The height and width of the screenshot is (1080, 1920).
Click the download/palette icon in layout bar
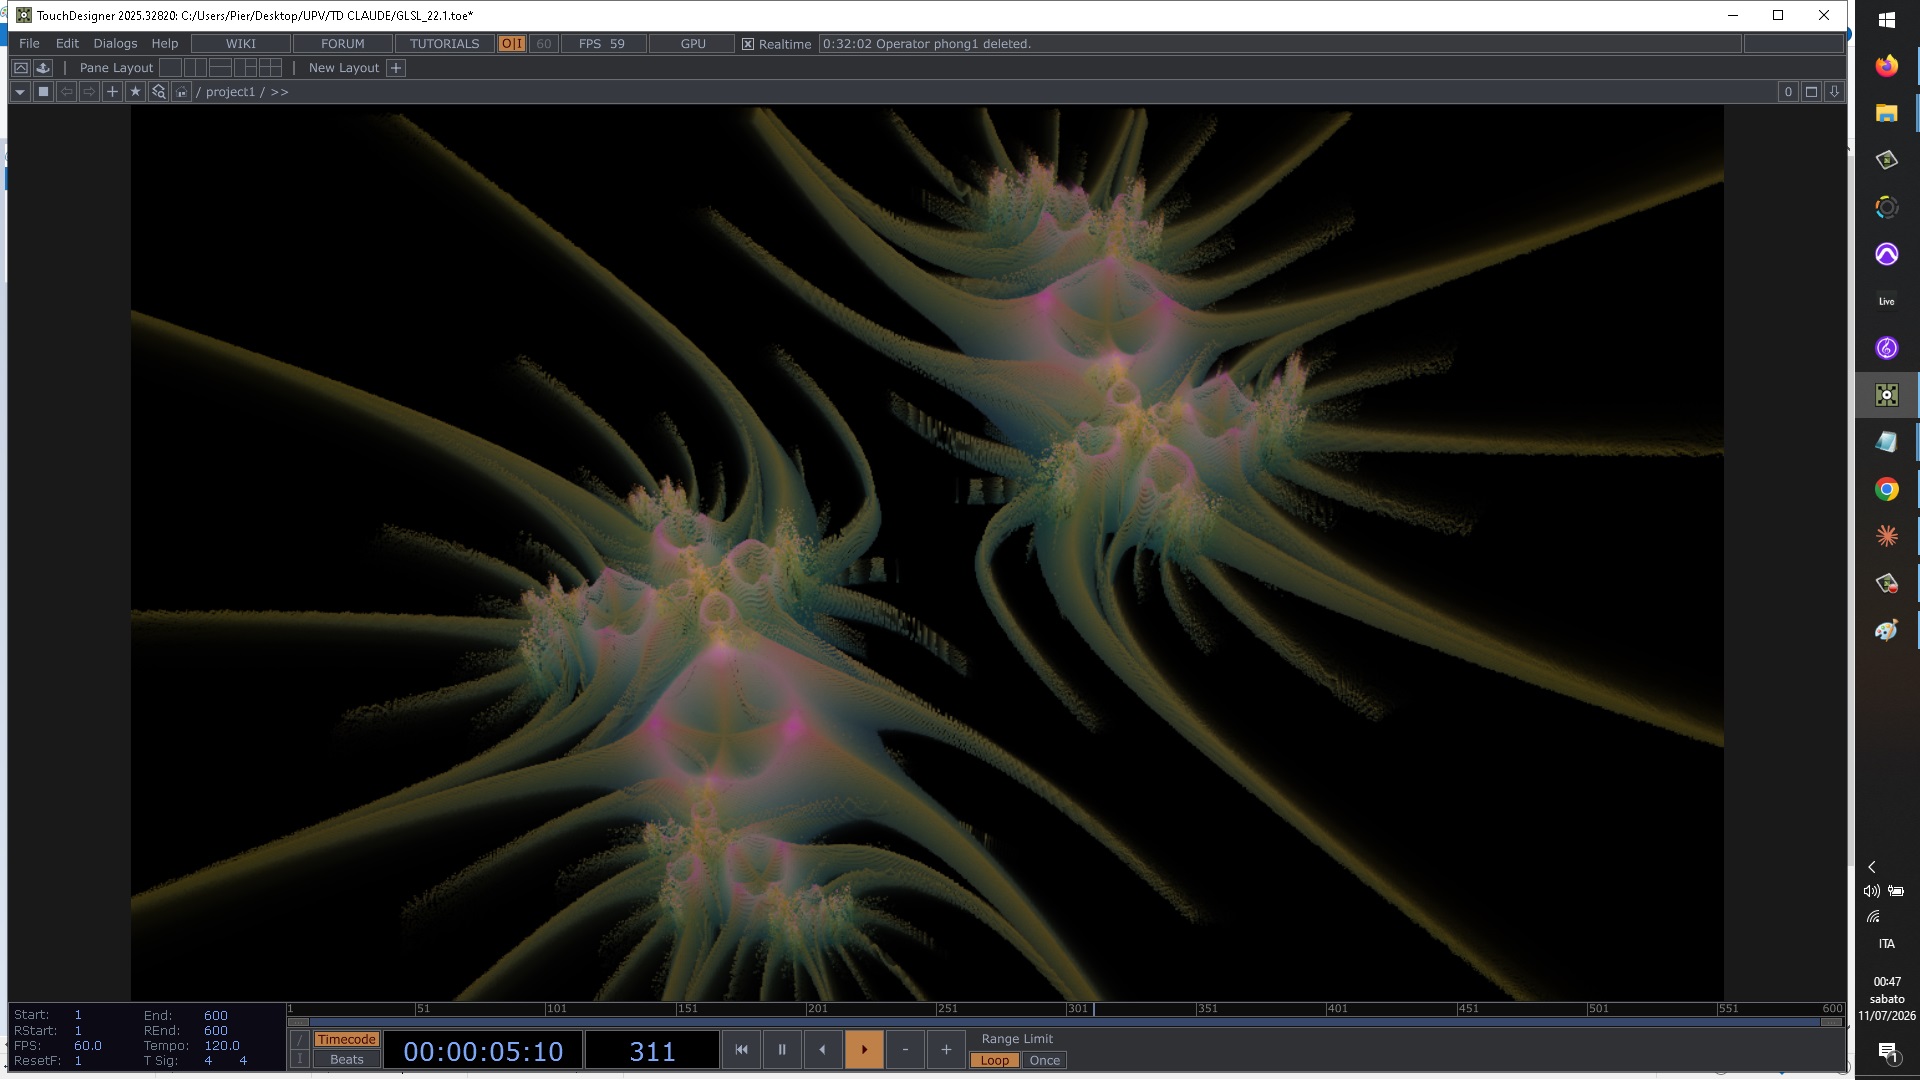point(43,68)
